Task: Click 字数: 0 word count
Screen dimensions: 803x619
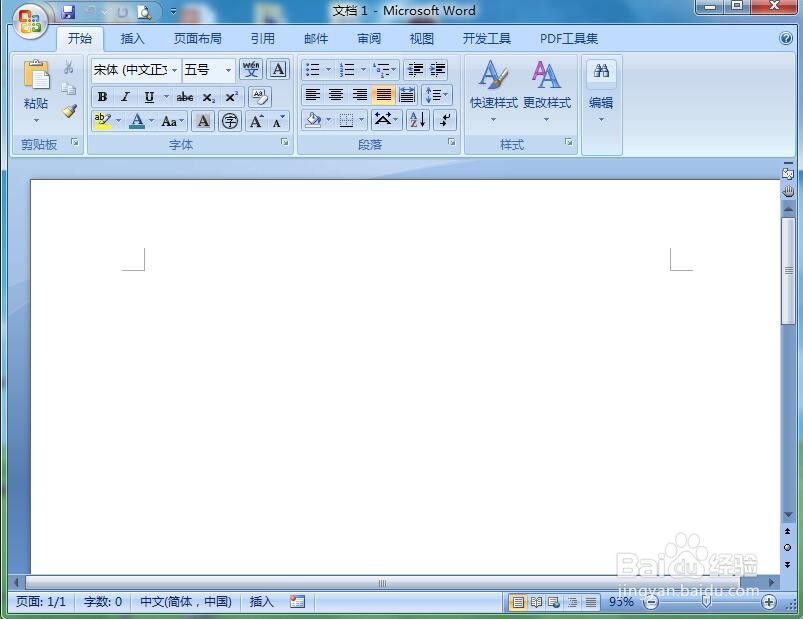Action: [x=102, y=602]
